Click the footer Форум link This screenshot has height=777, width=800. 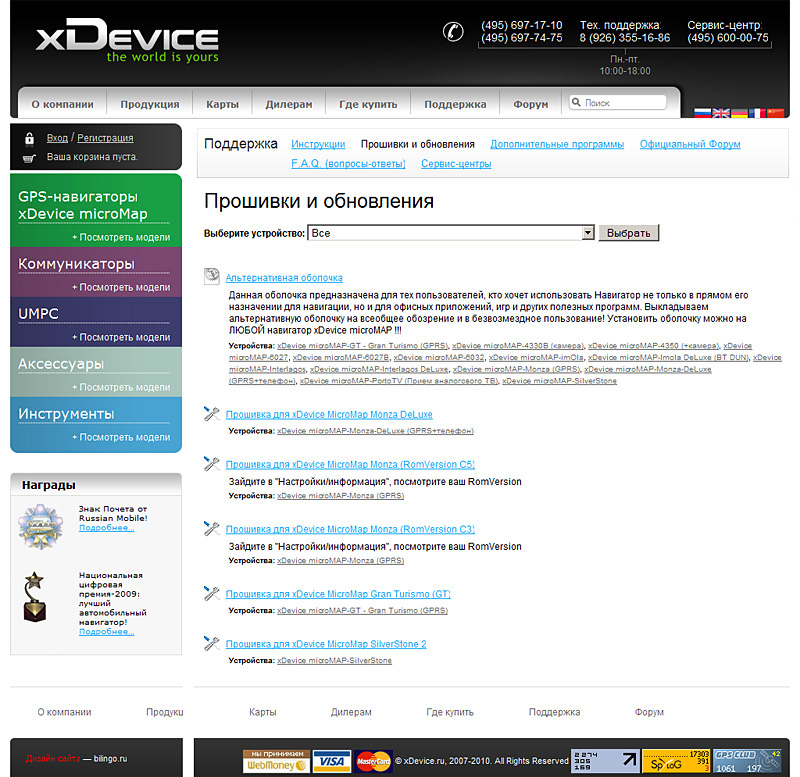coord(649,712)
